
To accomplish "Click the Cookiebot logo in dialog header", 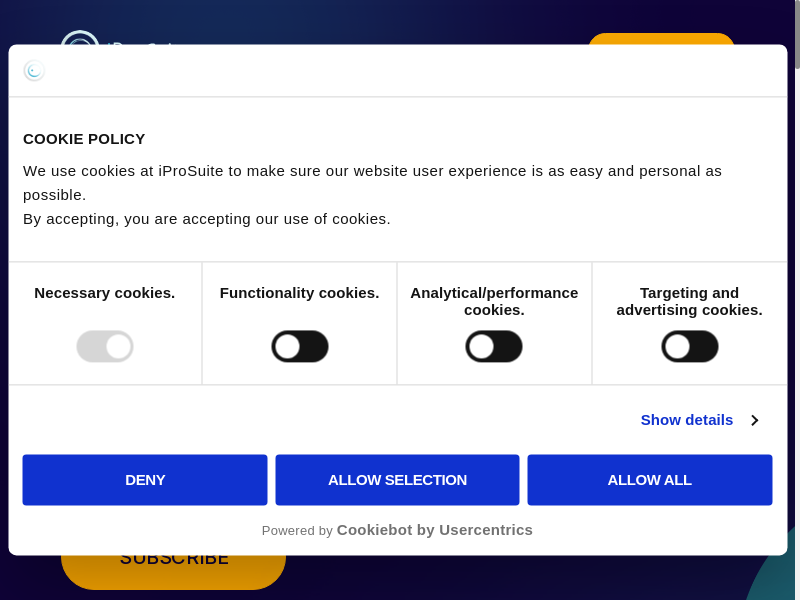I will [34, 70].
